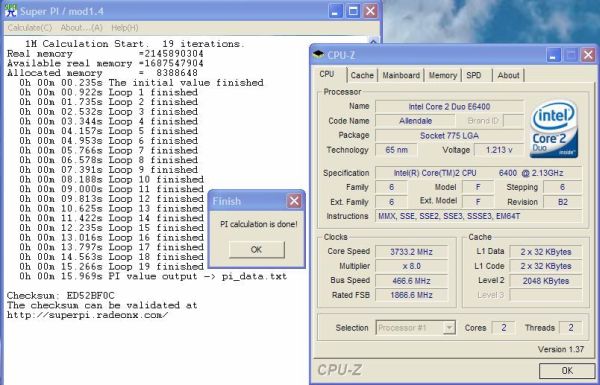
Task: Click the PI calculation is done! message
Action: (x=259, y=224)
